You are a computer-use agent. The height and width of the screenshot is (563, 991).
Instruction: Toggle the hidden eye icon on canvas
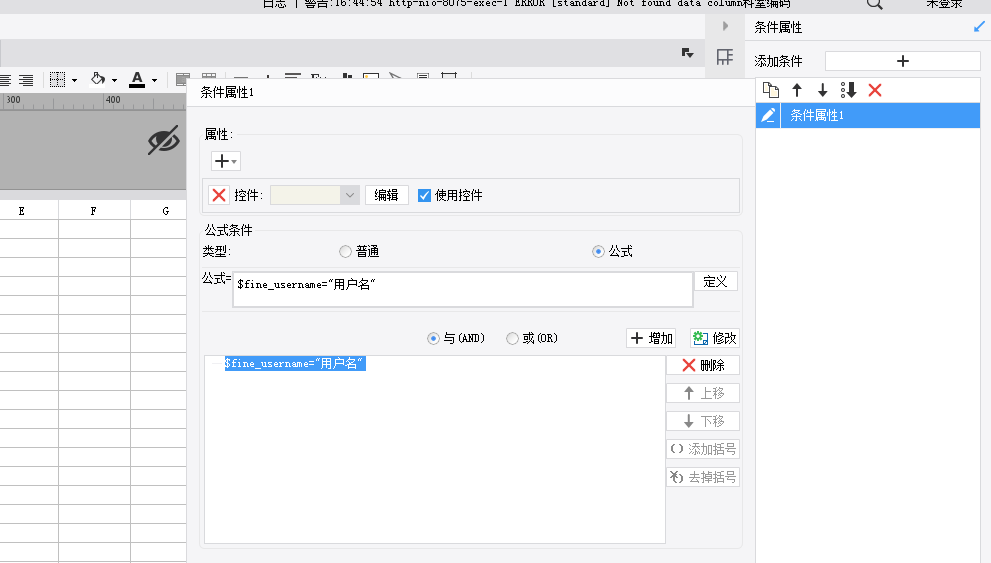(164, 140)
